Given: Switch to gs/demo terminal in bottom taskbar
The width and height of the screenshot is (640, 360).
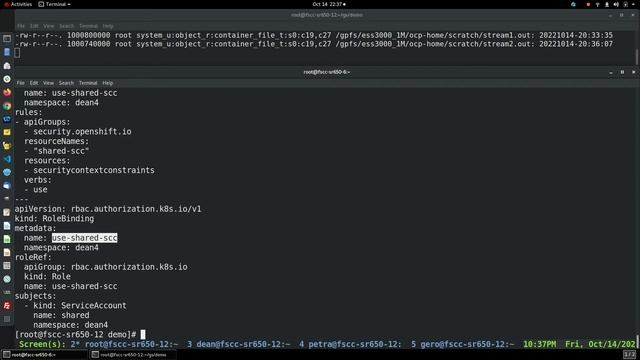Looking at the screenshot, I should [x=133, y=355].
